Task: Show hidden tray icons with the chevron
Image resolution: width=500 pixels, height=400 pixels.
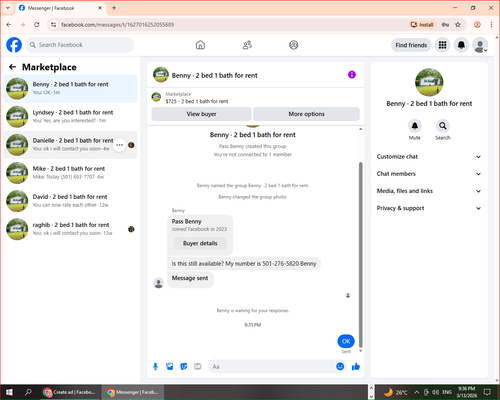Action: point(417,392)
